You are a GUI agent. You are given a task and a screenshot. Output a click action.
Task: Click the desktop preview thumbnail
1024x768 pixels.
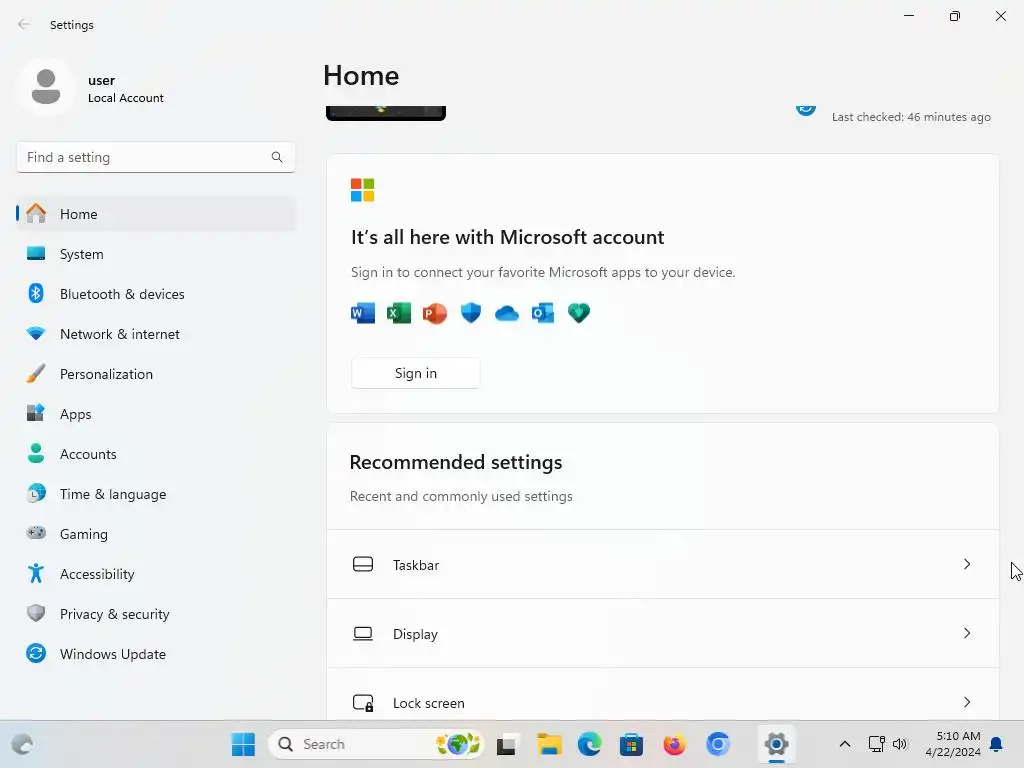(386, 113)
